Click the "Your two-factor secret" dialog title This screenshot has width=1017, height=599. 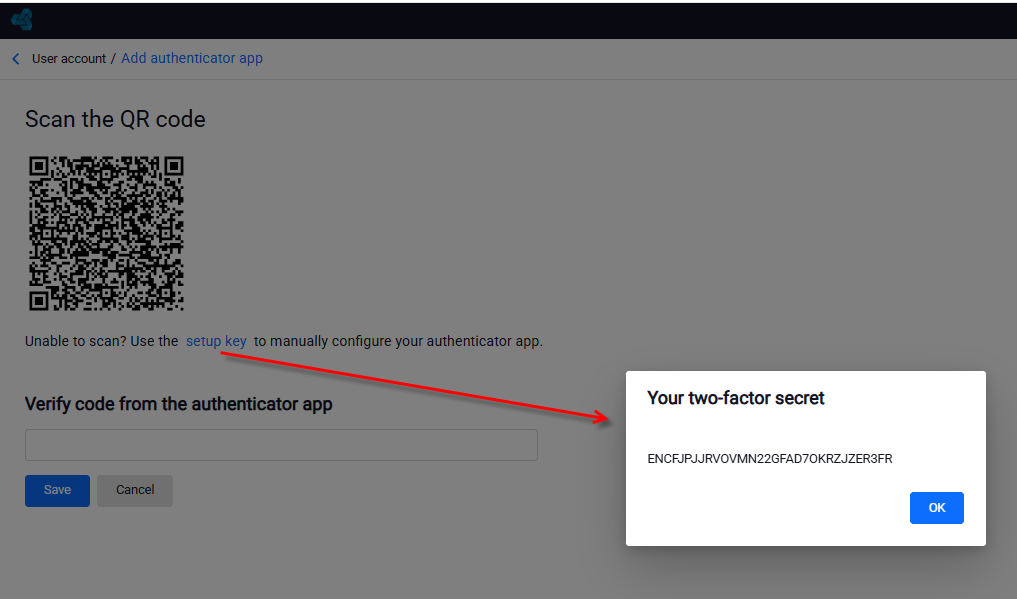pos(736,398)
